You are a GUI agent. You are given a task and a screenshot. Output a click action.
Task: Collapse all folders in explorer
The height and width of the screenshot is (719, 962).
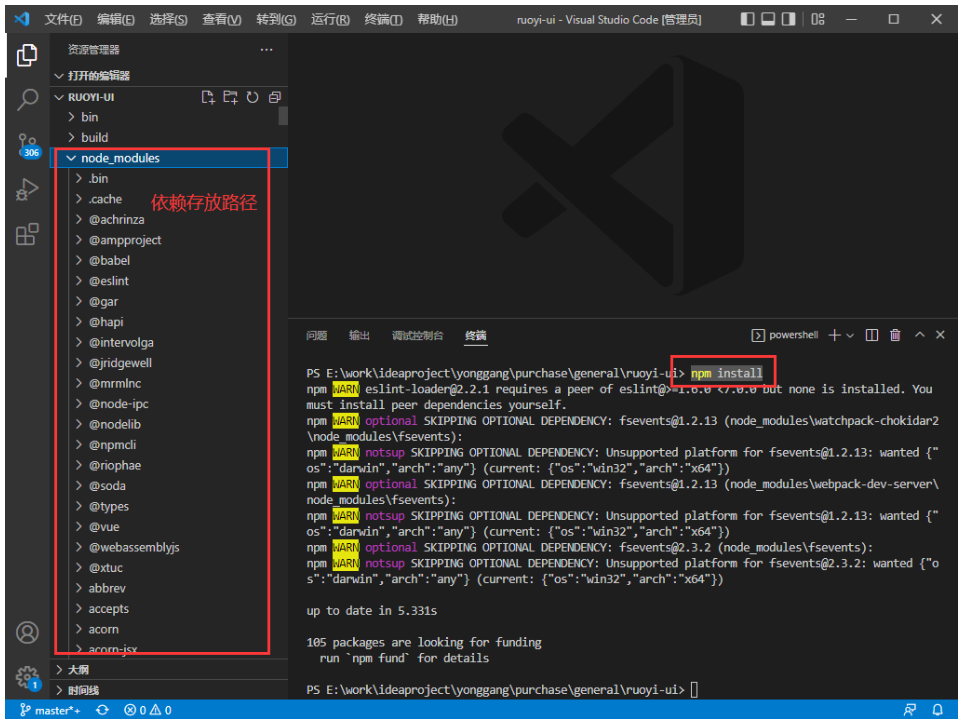coord(274,97)
